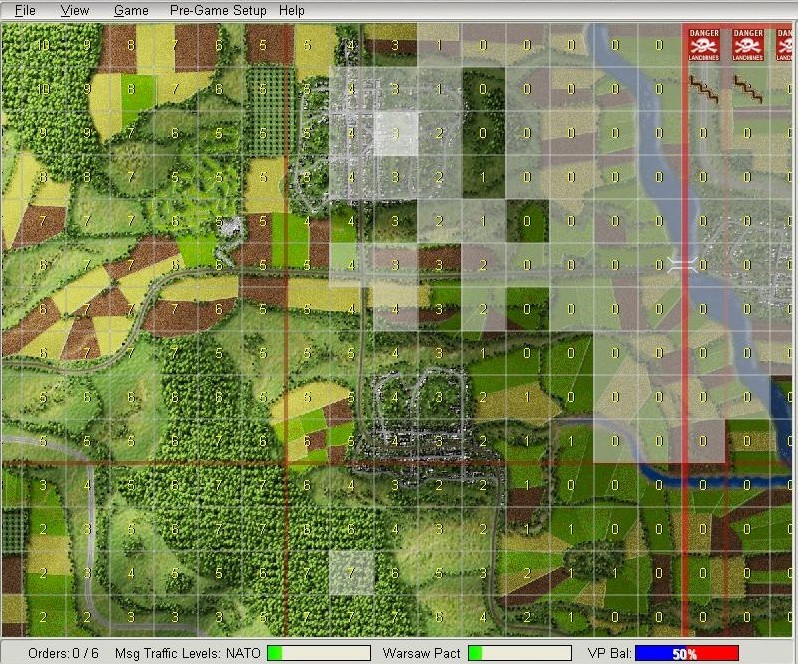
Task: Open the Pre-Game Setup menu
Action: coord(218,10)
